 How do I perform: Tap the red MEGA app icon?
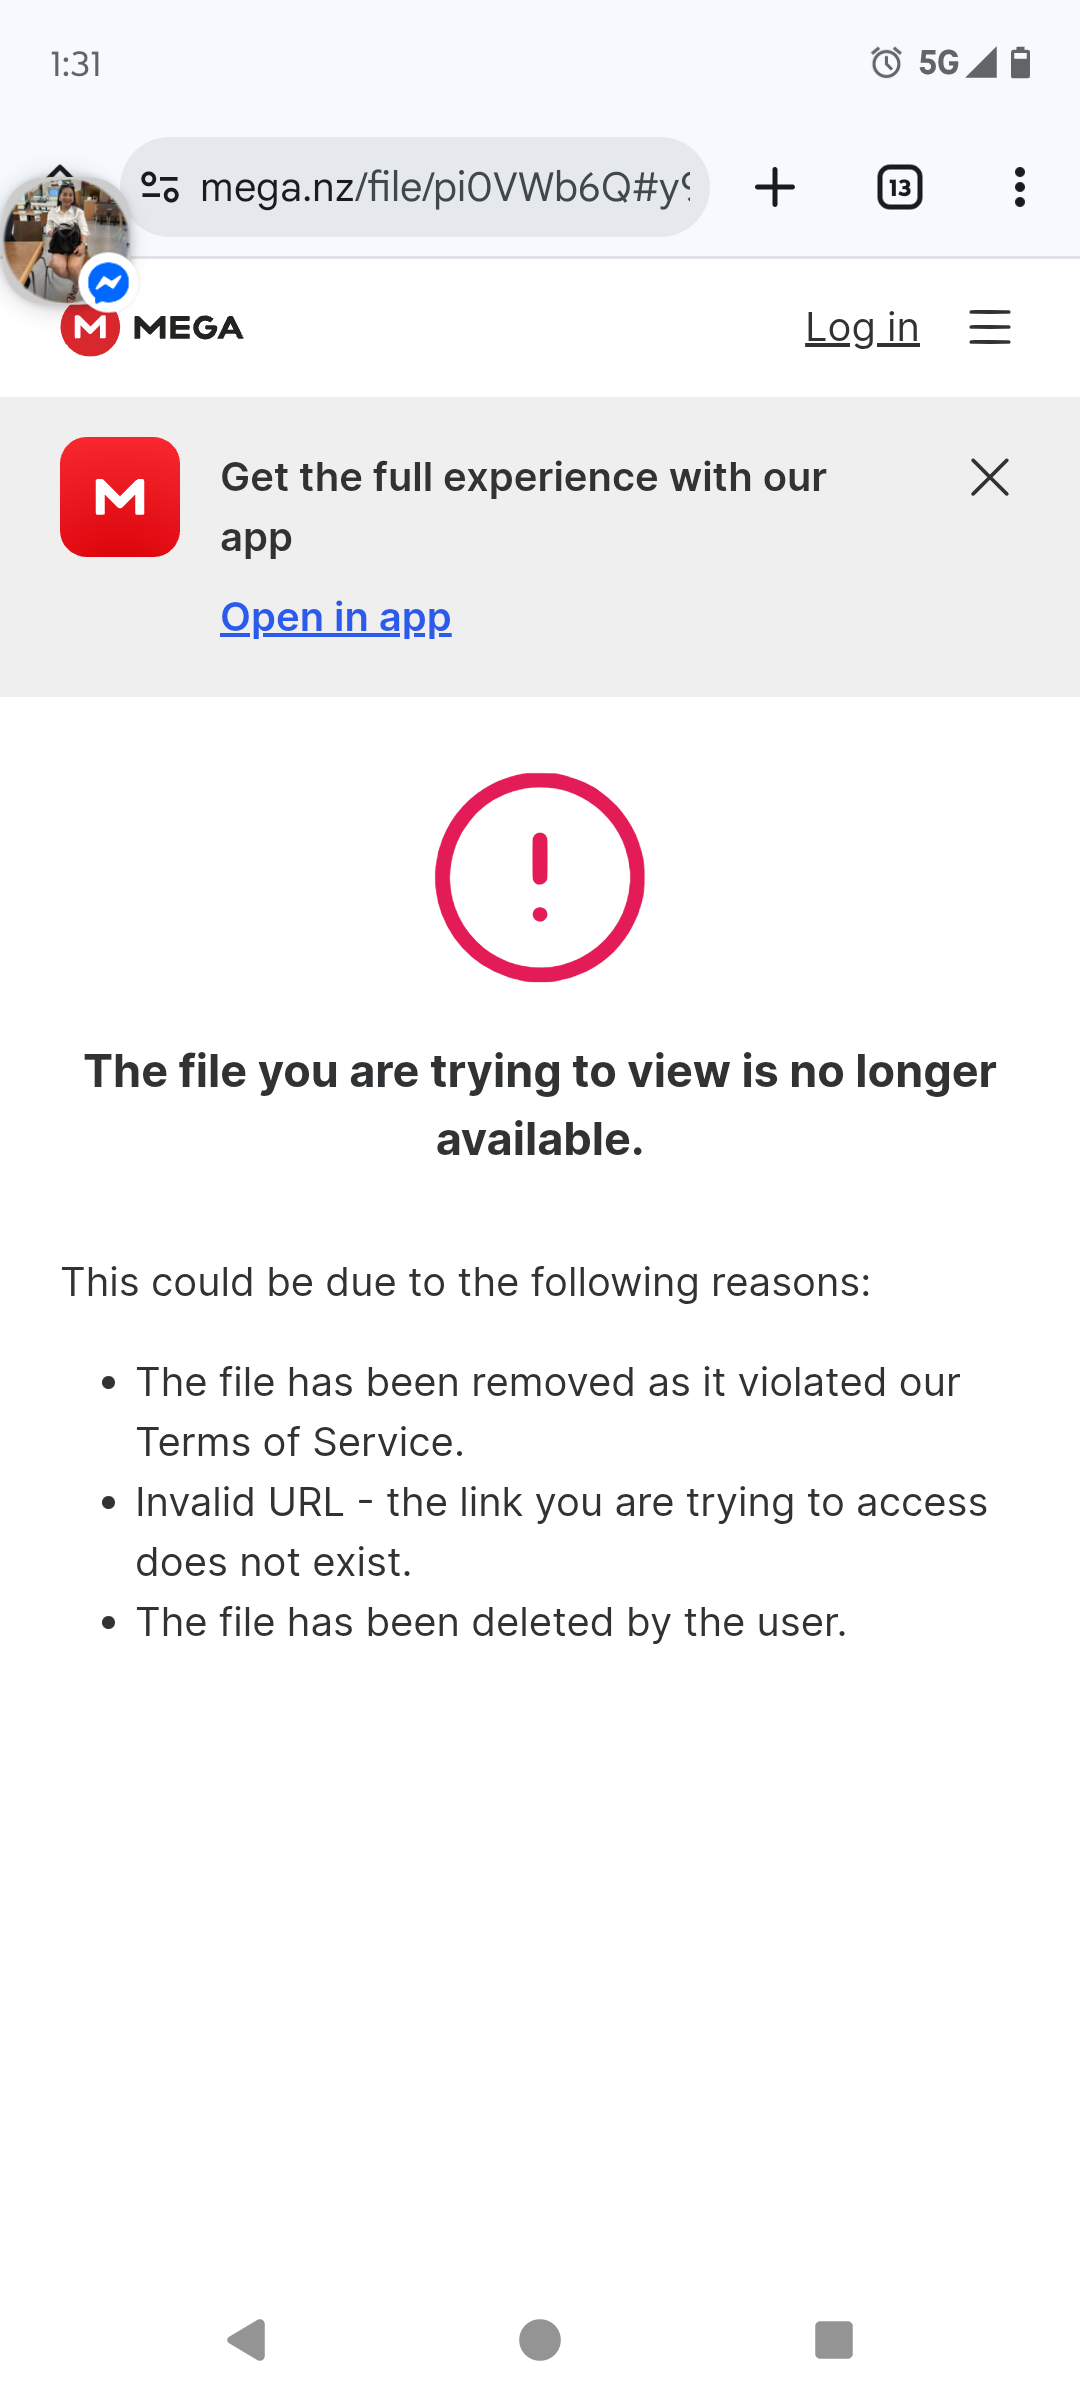tap(120, 497)
